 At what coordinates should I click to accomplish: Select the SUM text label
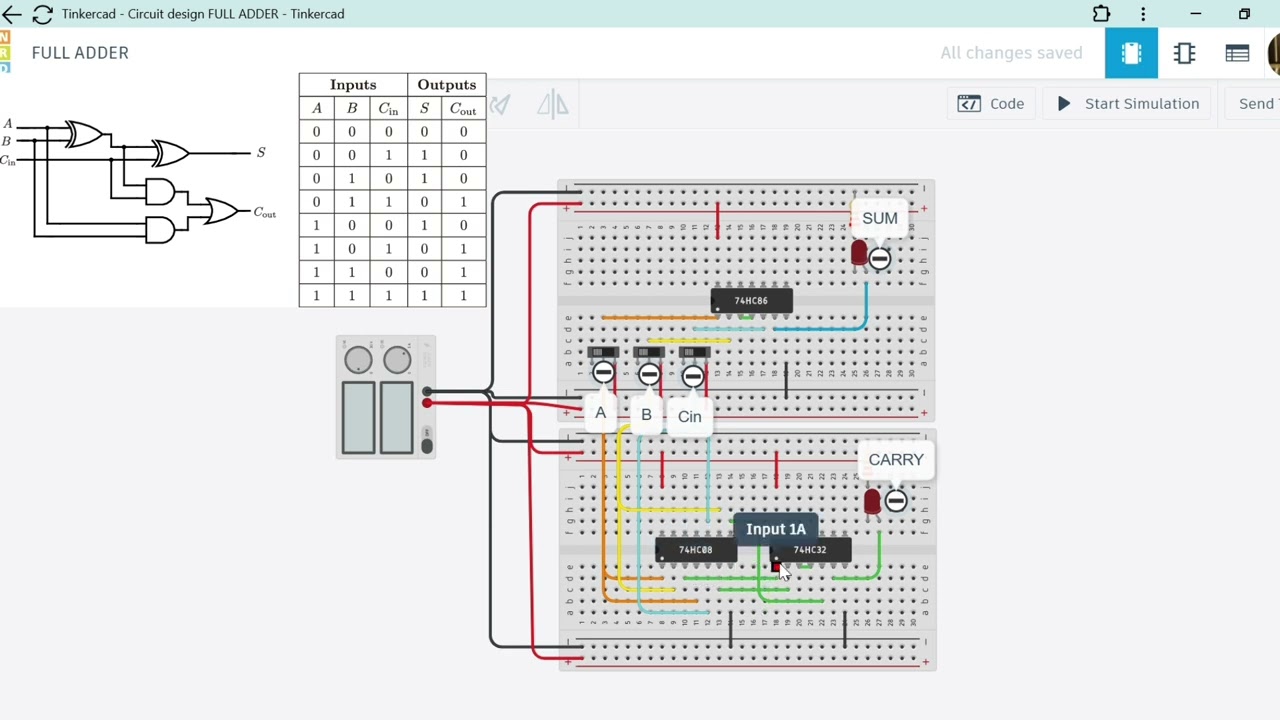pos(880,218)
